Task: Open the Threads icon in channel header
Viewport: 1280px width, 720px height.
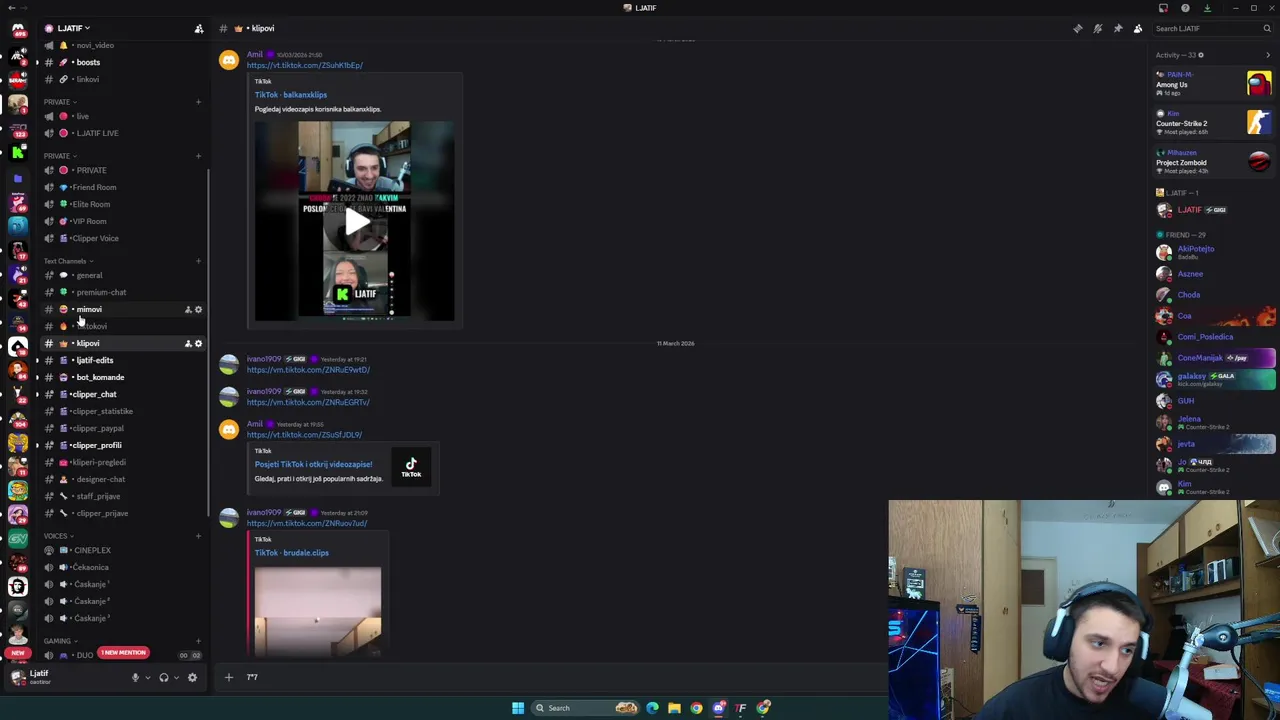Action: [1077, 28]
